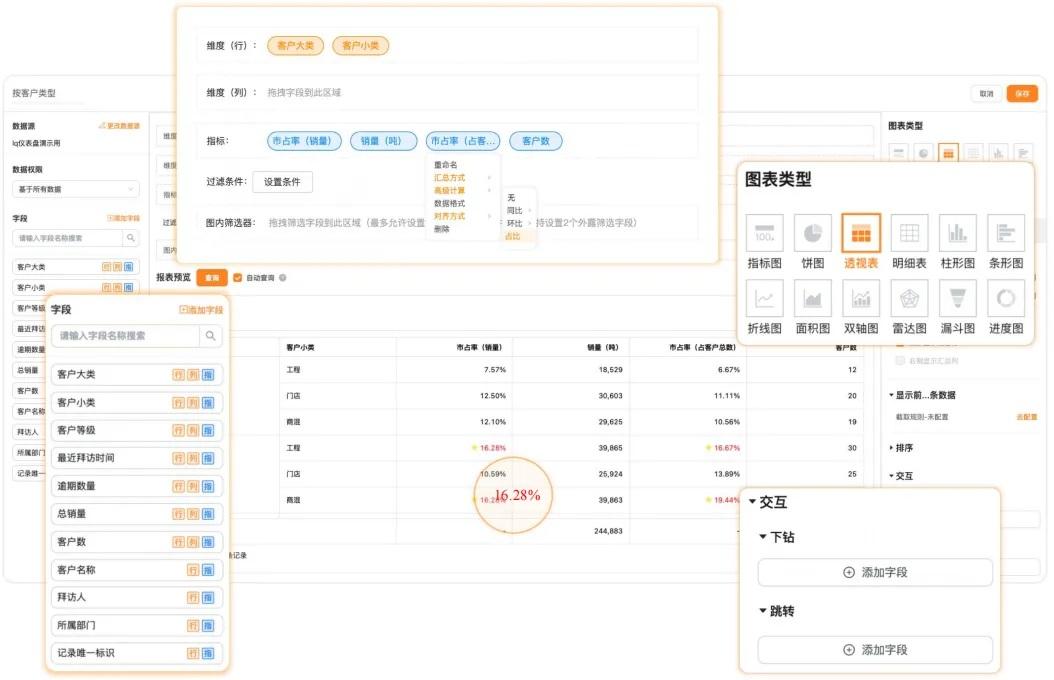The image size is (1054, 680).
Task: Pick the 明细表 detail table icon
Action: 909,233
